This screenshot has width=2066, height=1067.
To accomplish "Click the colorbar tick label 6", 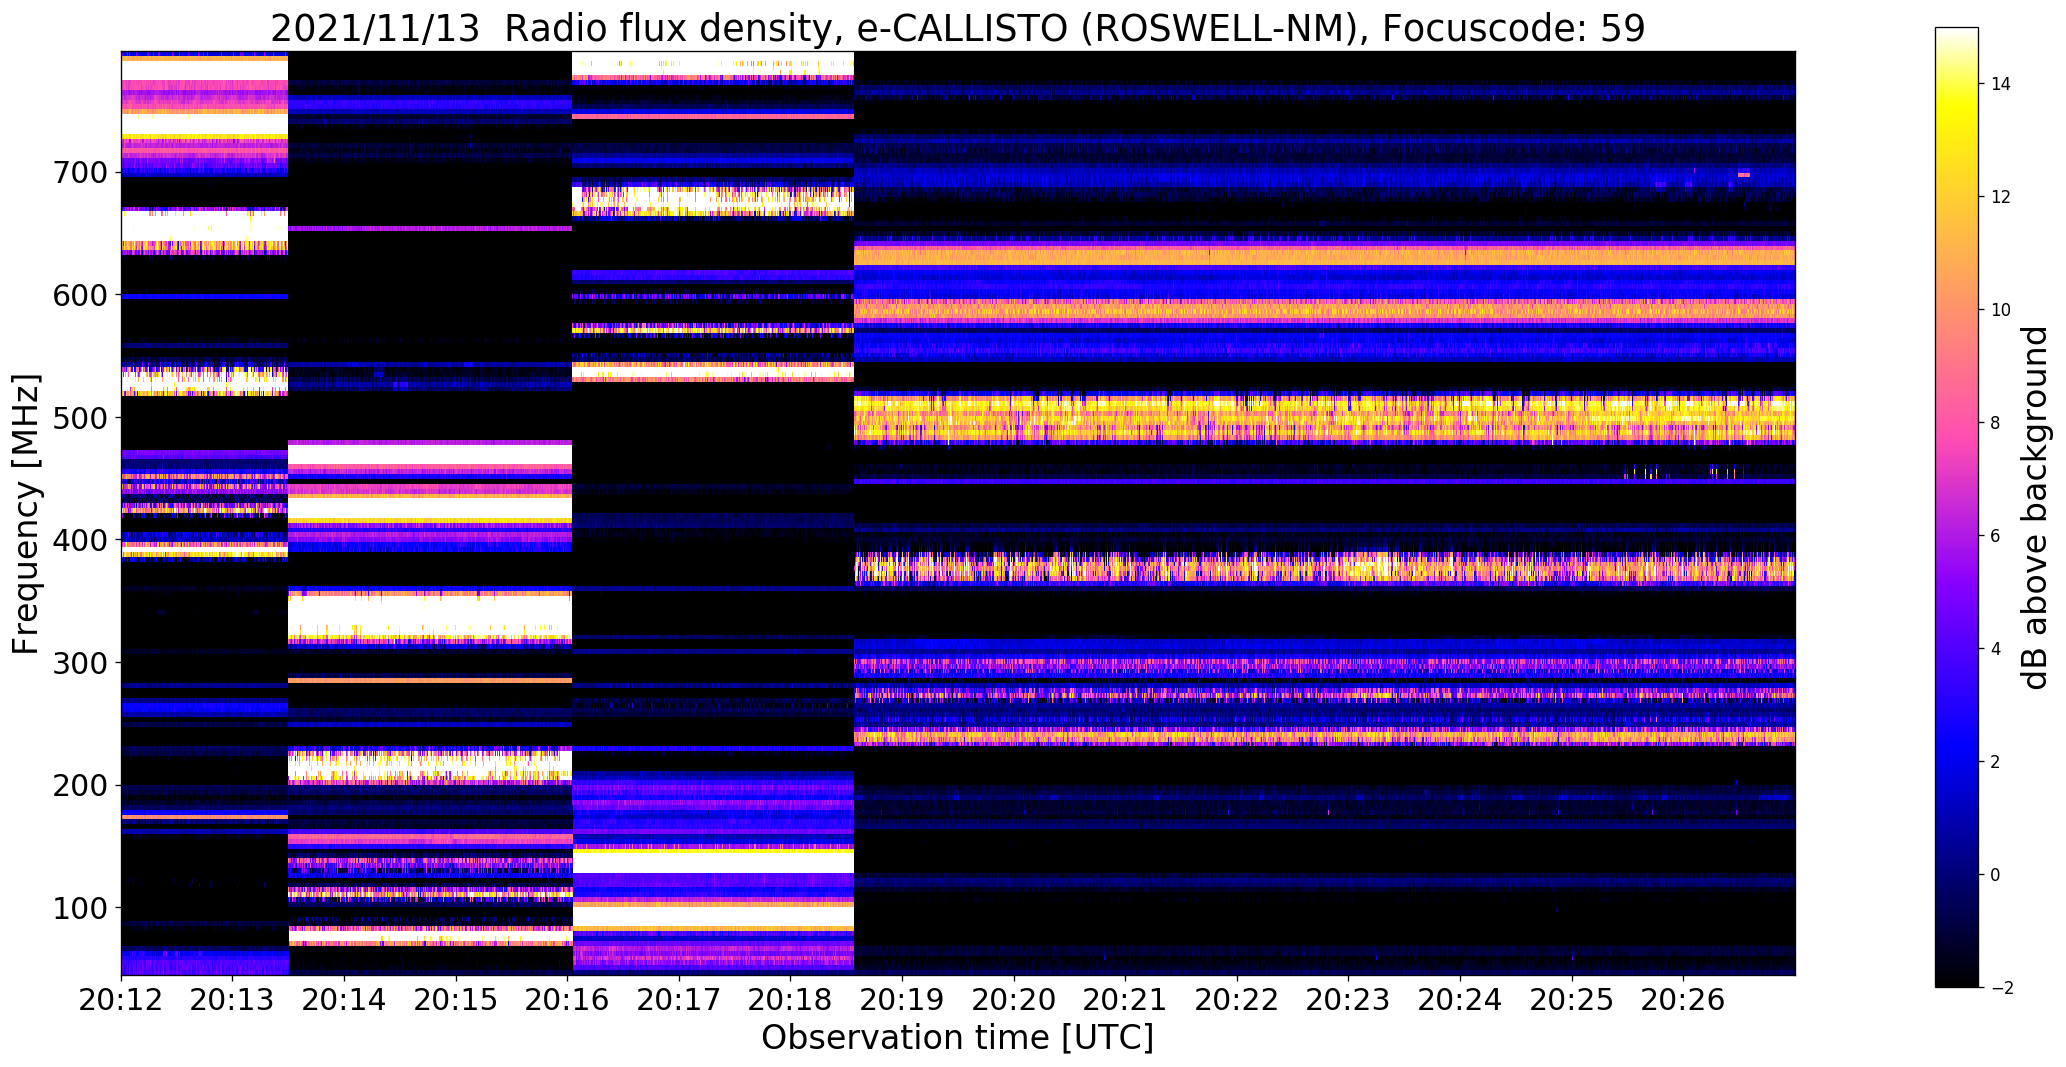I will [x=1995, y=536].
